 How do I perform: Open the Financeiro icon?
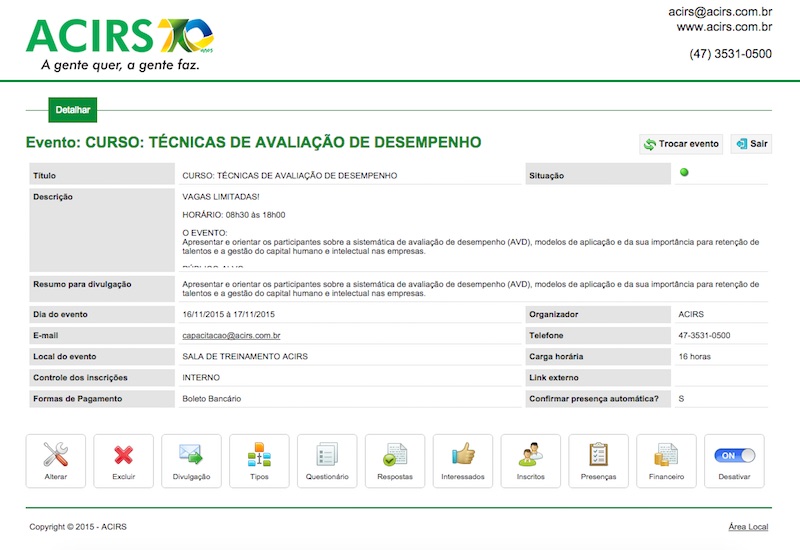click(x=666, y=456)
